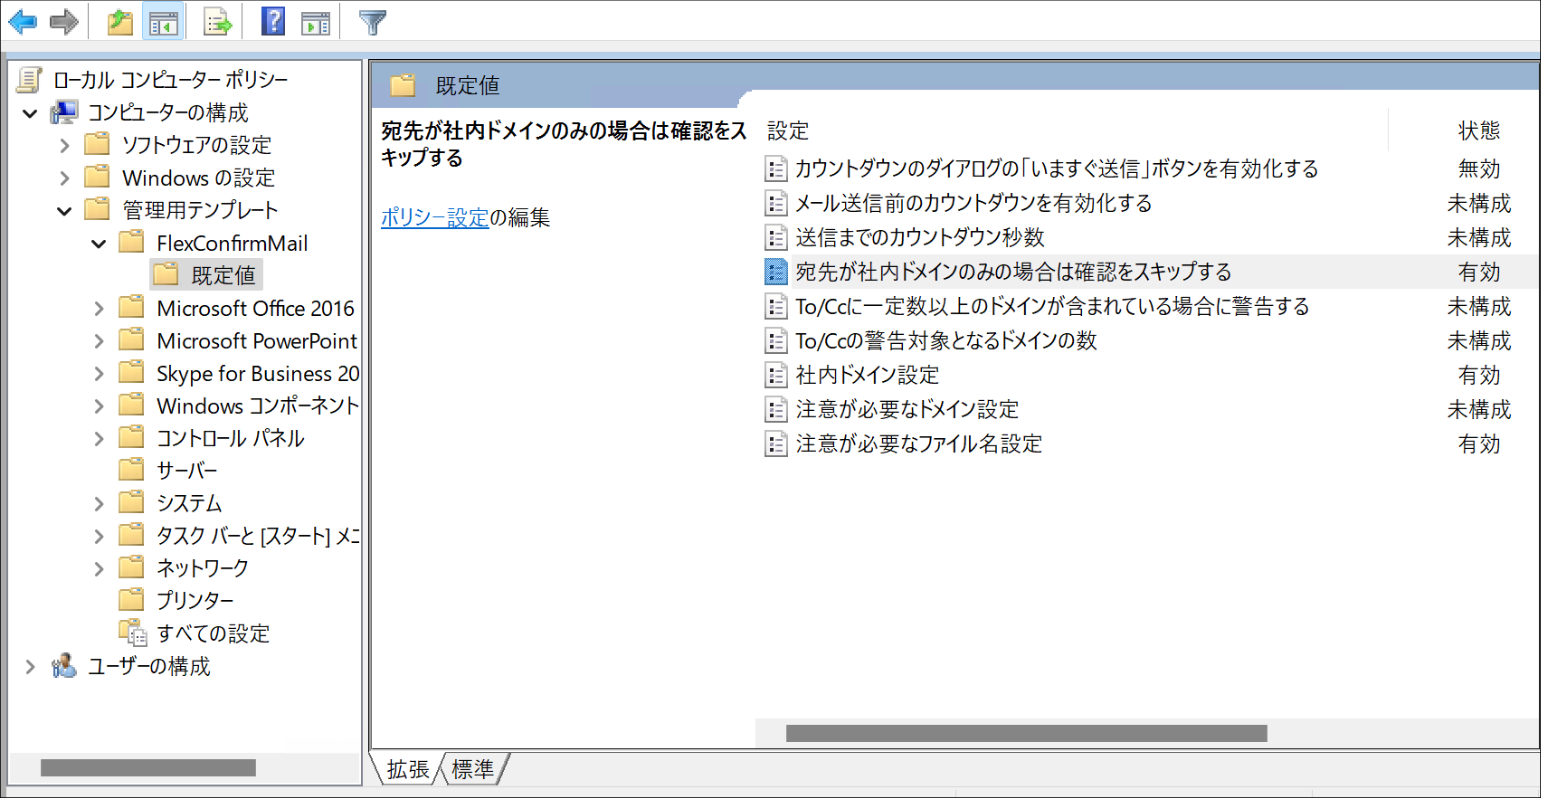
Task: Select カウントダウンのダイアログの「いますぐ送信」ボタンを有効化する setting
Action: coord(1057,168)
